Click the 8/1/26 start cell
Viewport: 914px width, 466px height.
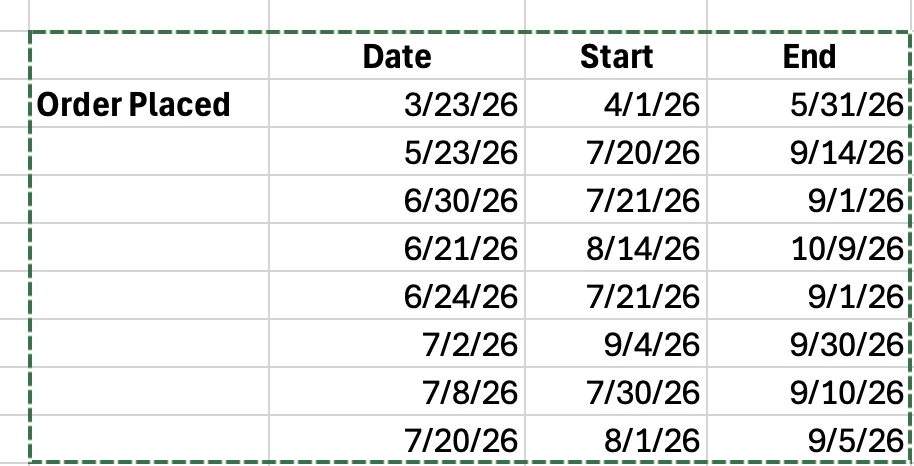click(x=616, y=439)
